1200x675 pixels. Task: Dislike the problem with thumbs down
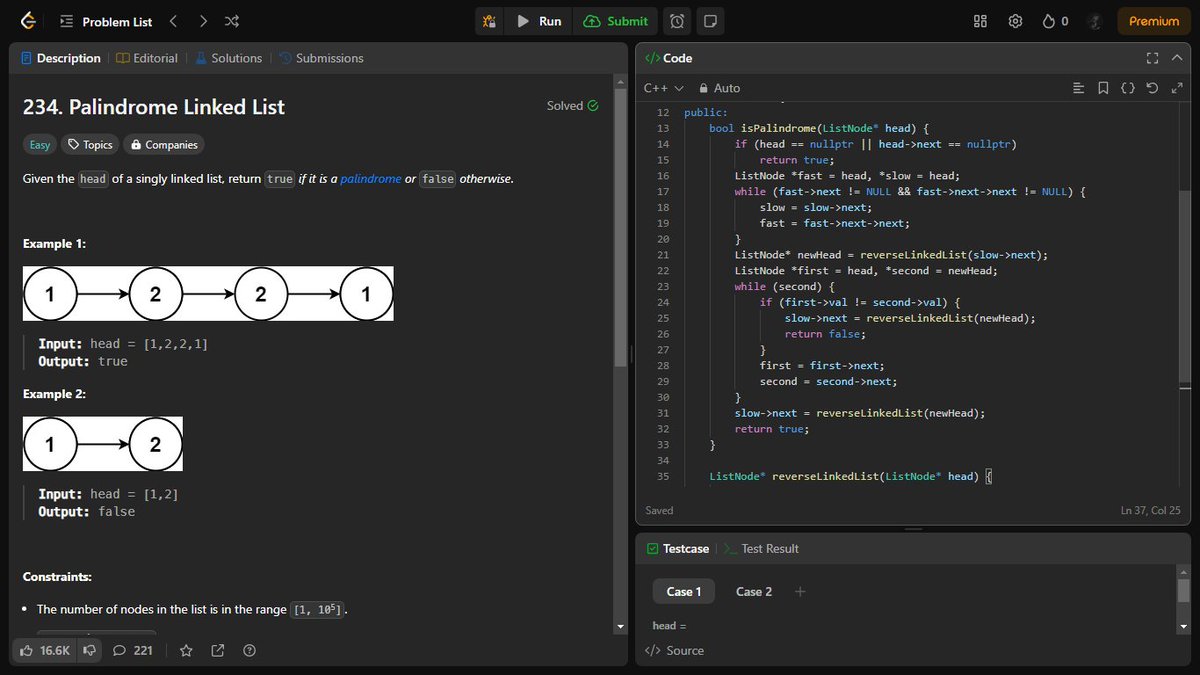[89, 650]
